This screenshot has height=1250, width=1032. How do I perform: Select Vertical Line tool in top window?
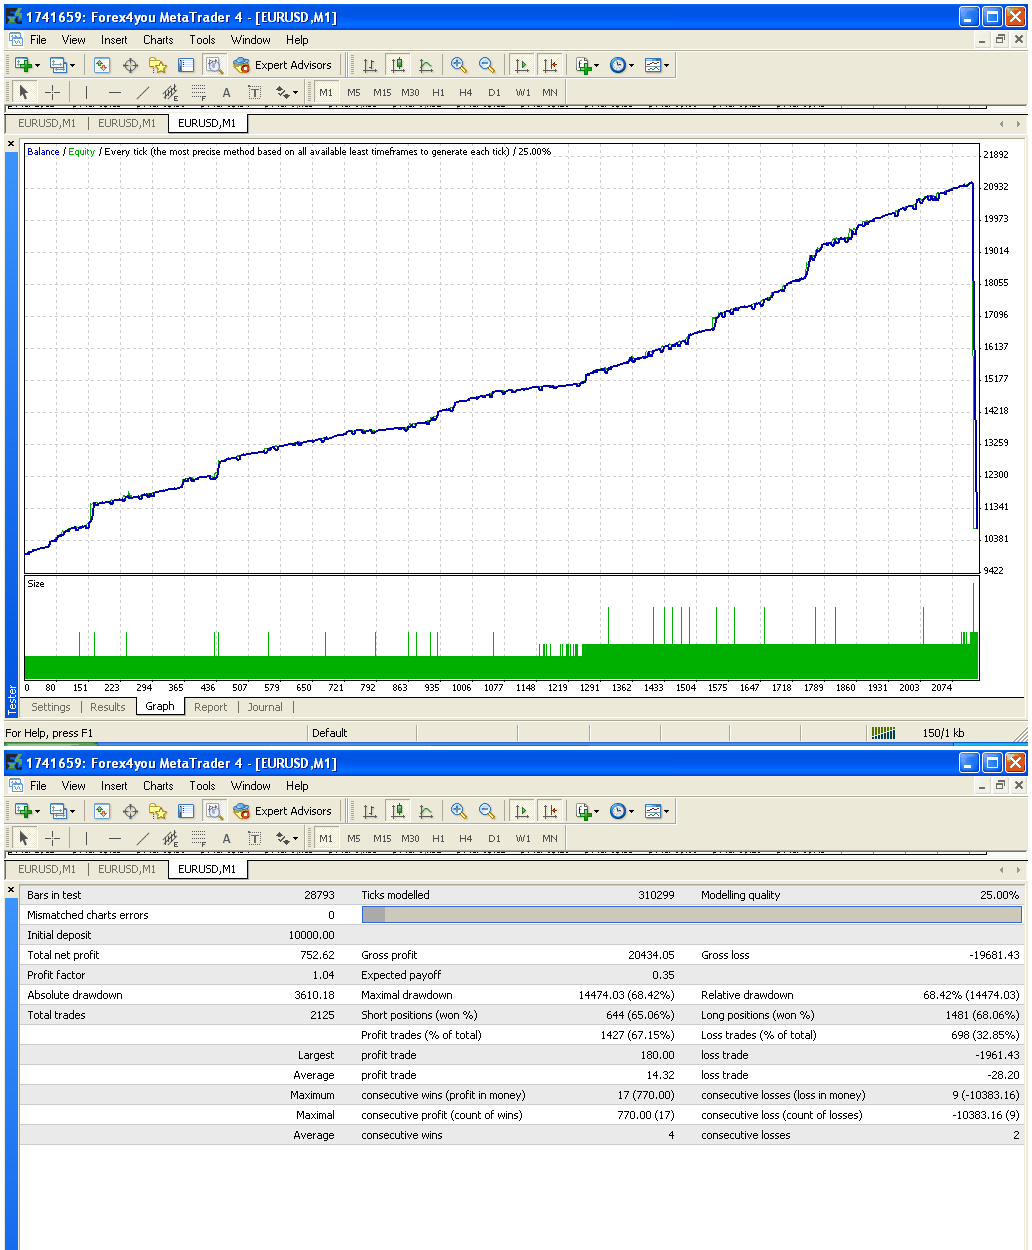tap(86, 93)
